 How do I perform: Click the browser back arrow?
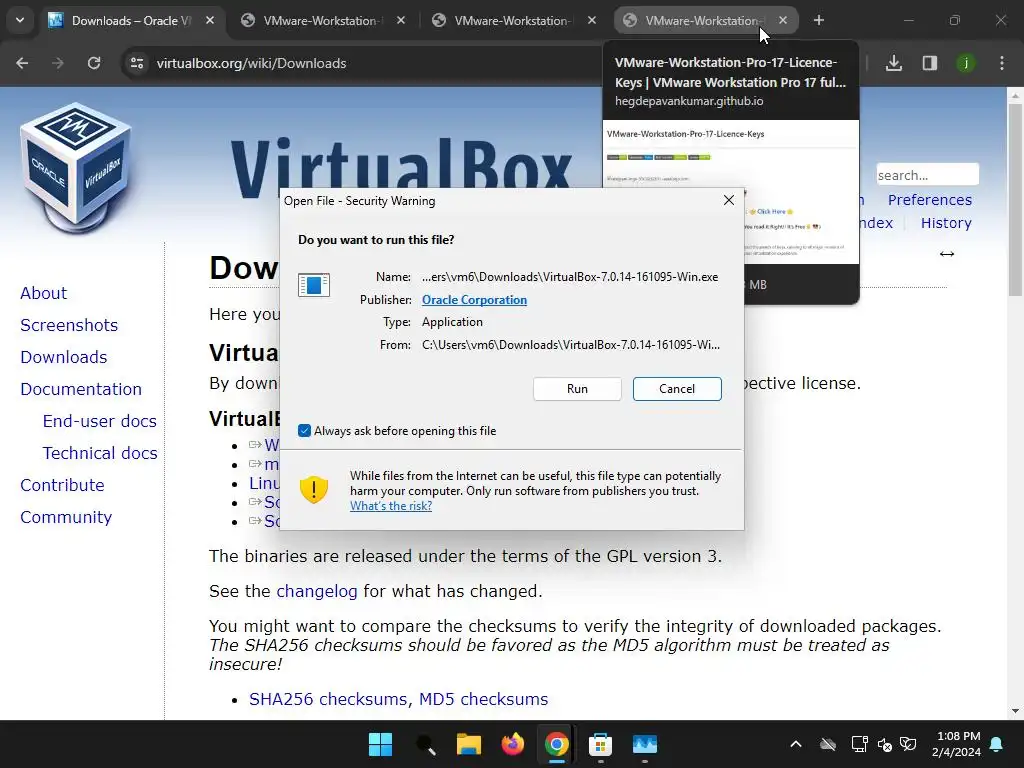tap(22, 63)
